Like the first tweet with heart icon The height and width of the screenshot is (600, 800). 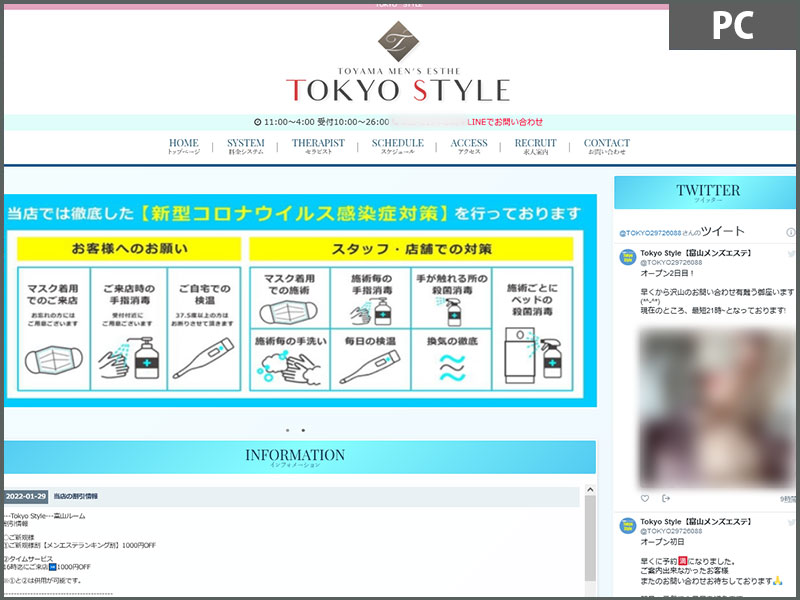[x=645, y=498]
